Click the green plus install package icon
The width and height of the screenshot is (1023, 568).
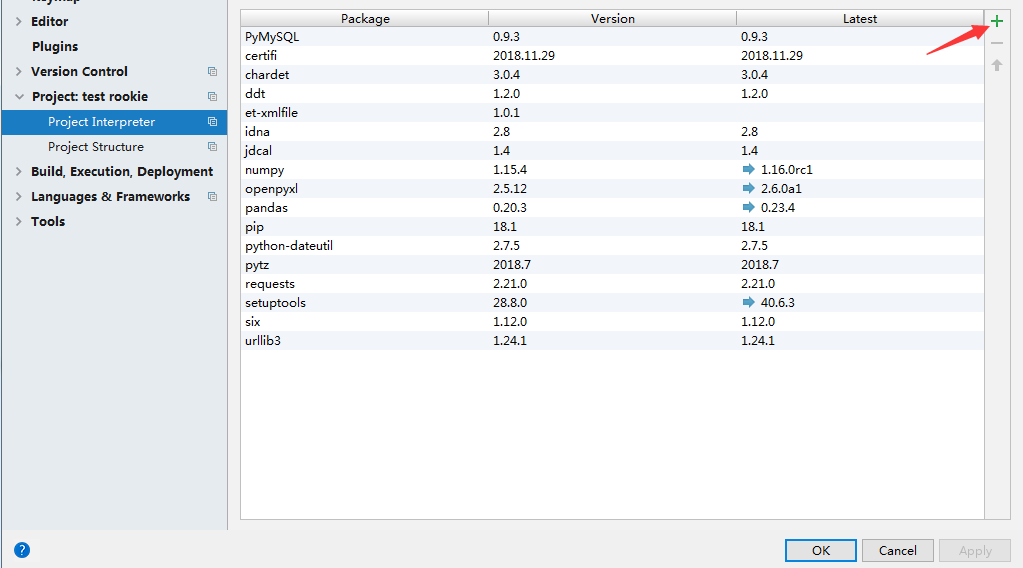pyautogui.click(x=996, y=21)
